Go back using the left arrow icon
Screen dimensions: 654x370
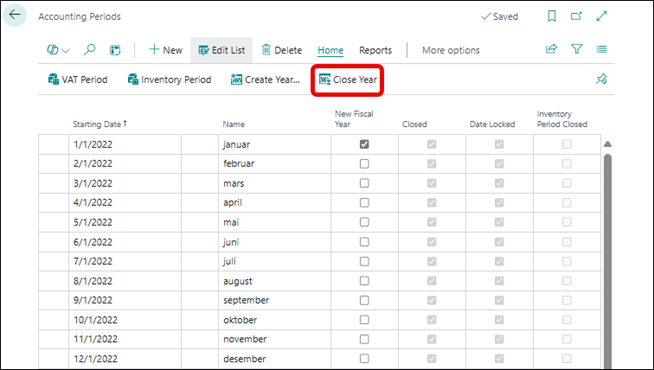(15, 15)
